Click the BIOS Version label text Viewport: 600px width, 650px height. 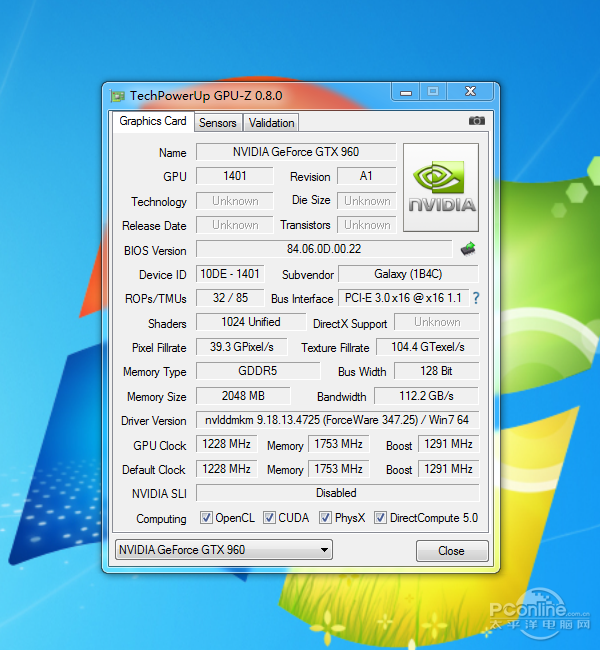tap(155, 251)
